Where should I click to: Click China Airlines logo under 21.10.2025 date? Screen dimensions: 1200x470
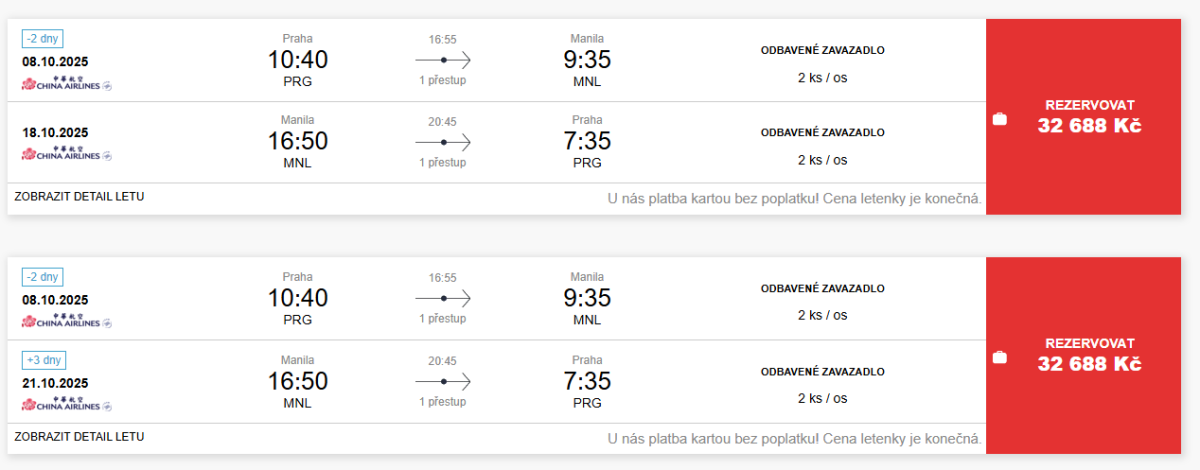pyautogui.click(x=66, y=405)
